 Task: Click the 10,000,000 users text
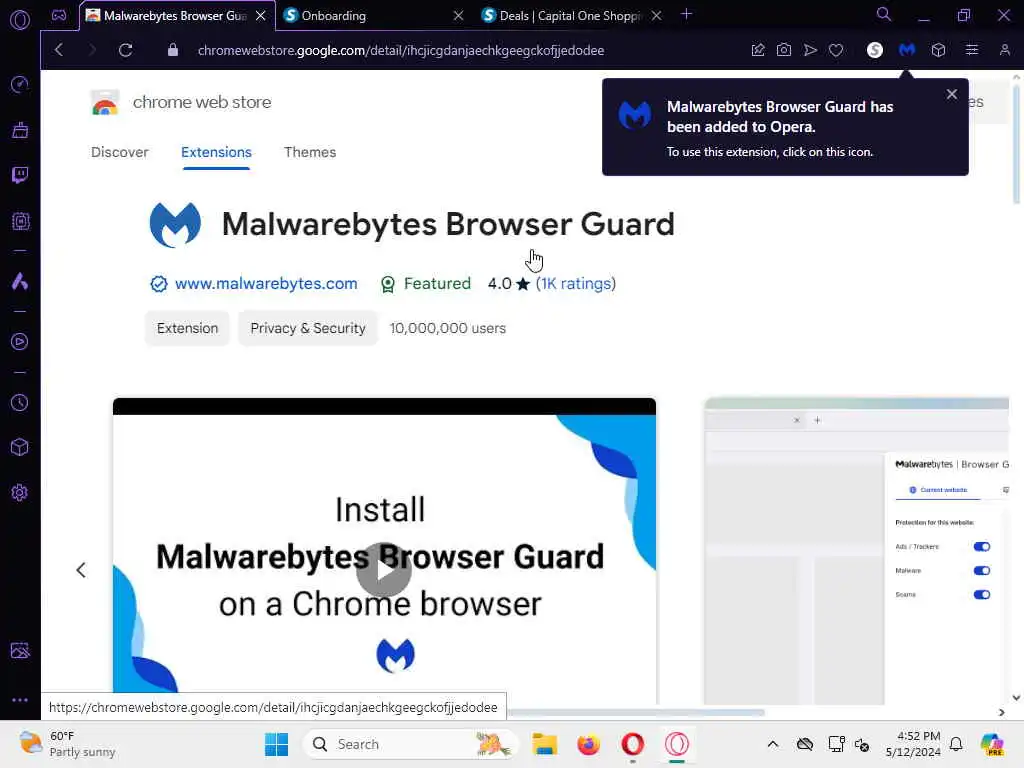coord(448,328)
